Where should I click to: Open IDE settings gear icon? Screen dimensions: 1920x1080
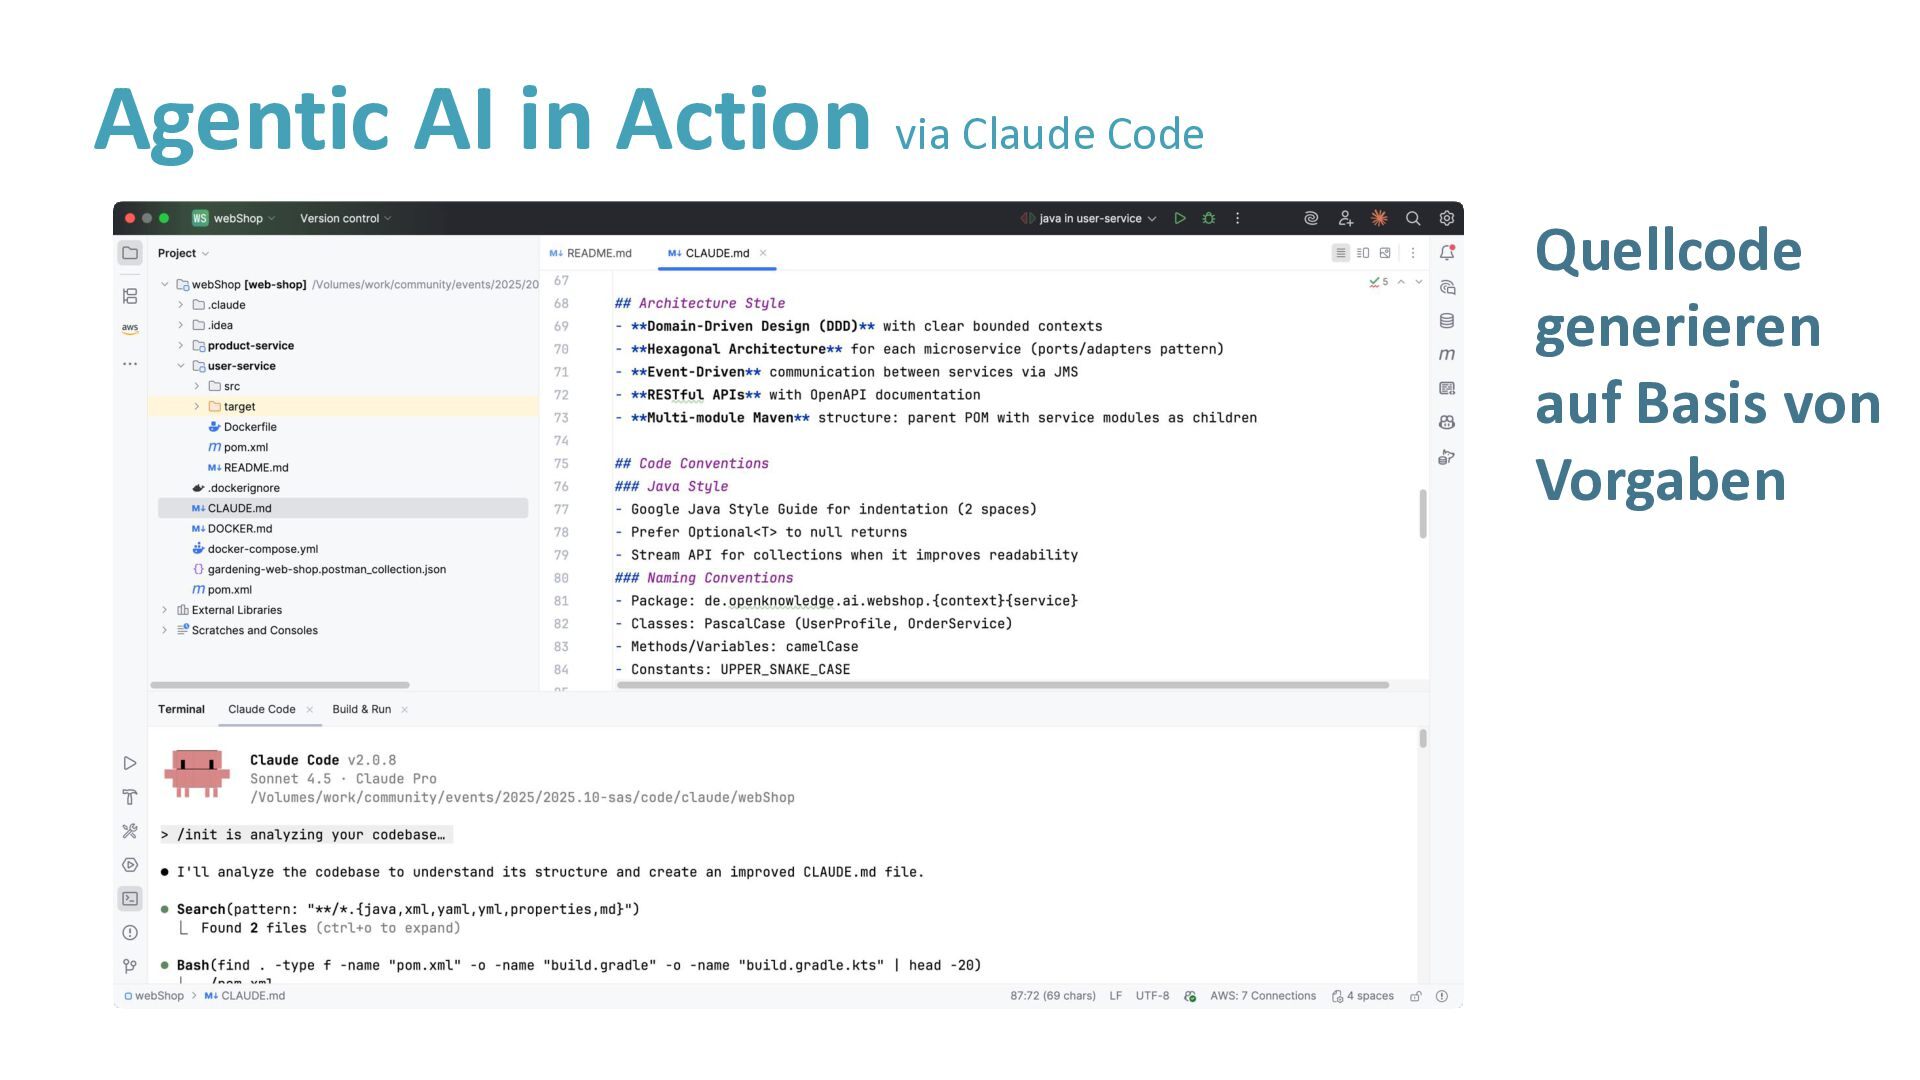(x=1446, y=218)
